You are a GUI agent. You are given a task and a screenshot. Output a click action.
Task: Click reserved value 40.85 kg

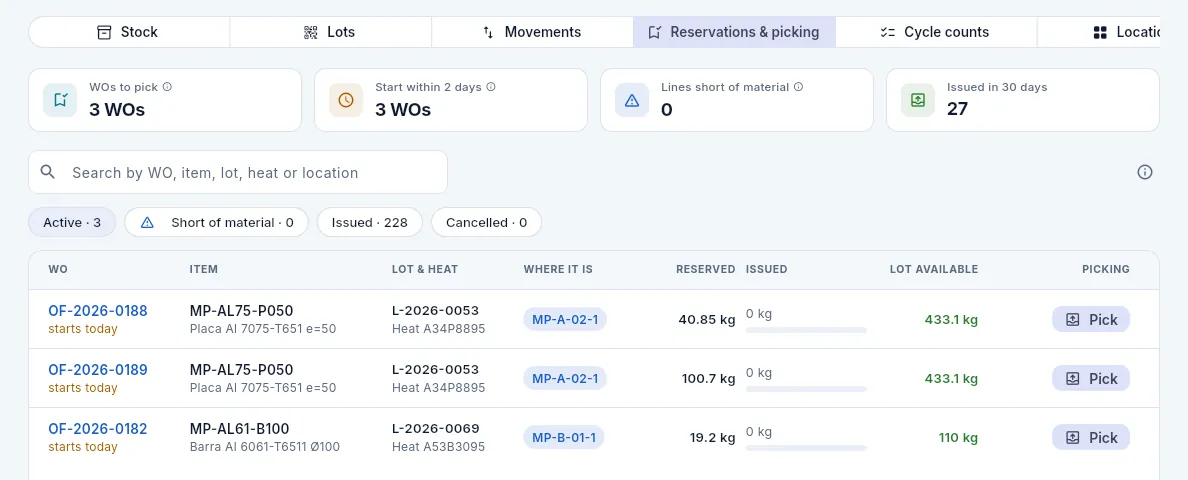coord(707,319)
